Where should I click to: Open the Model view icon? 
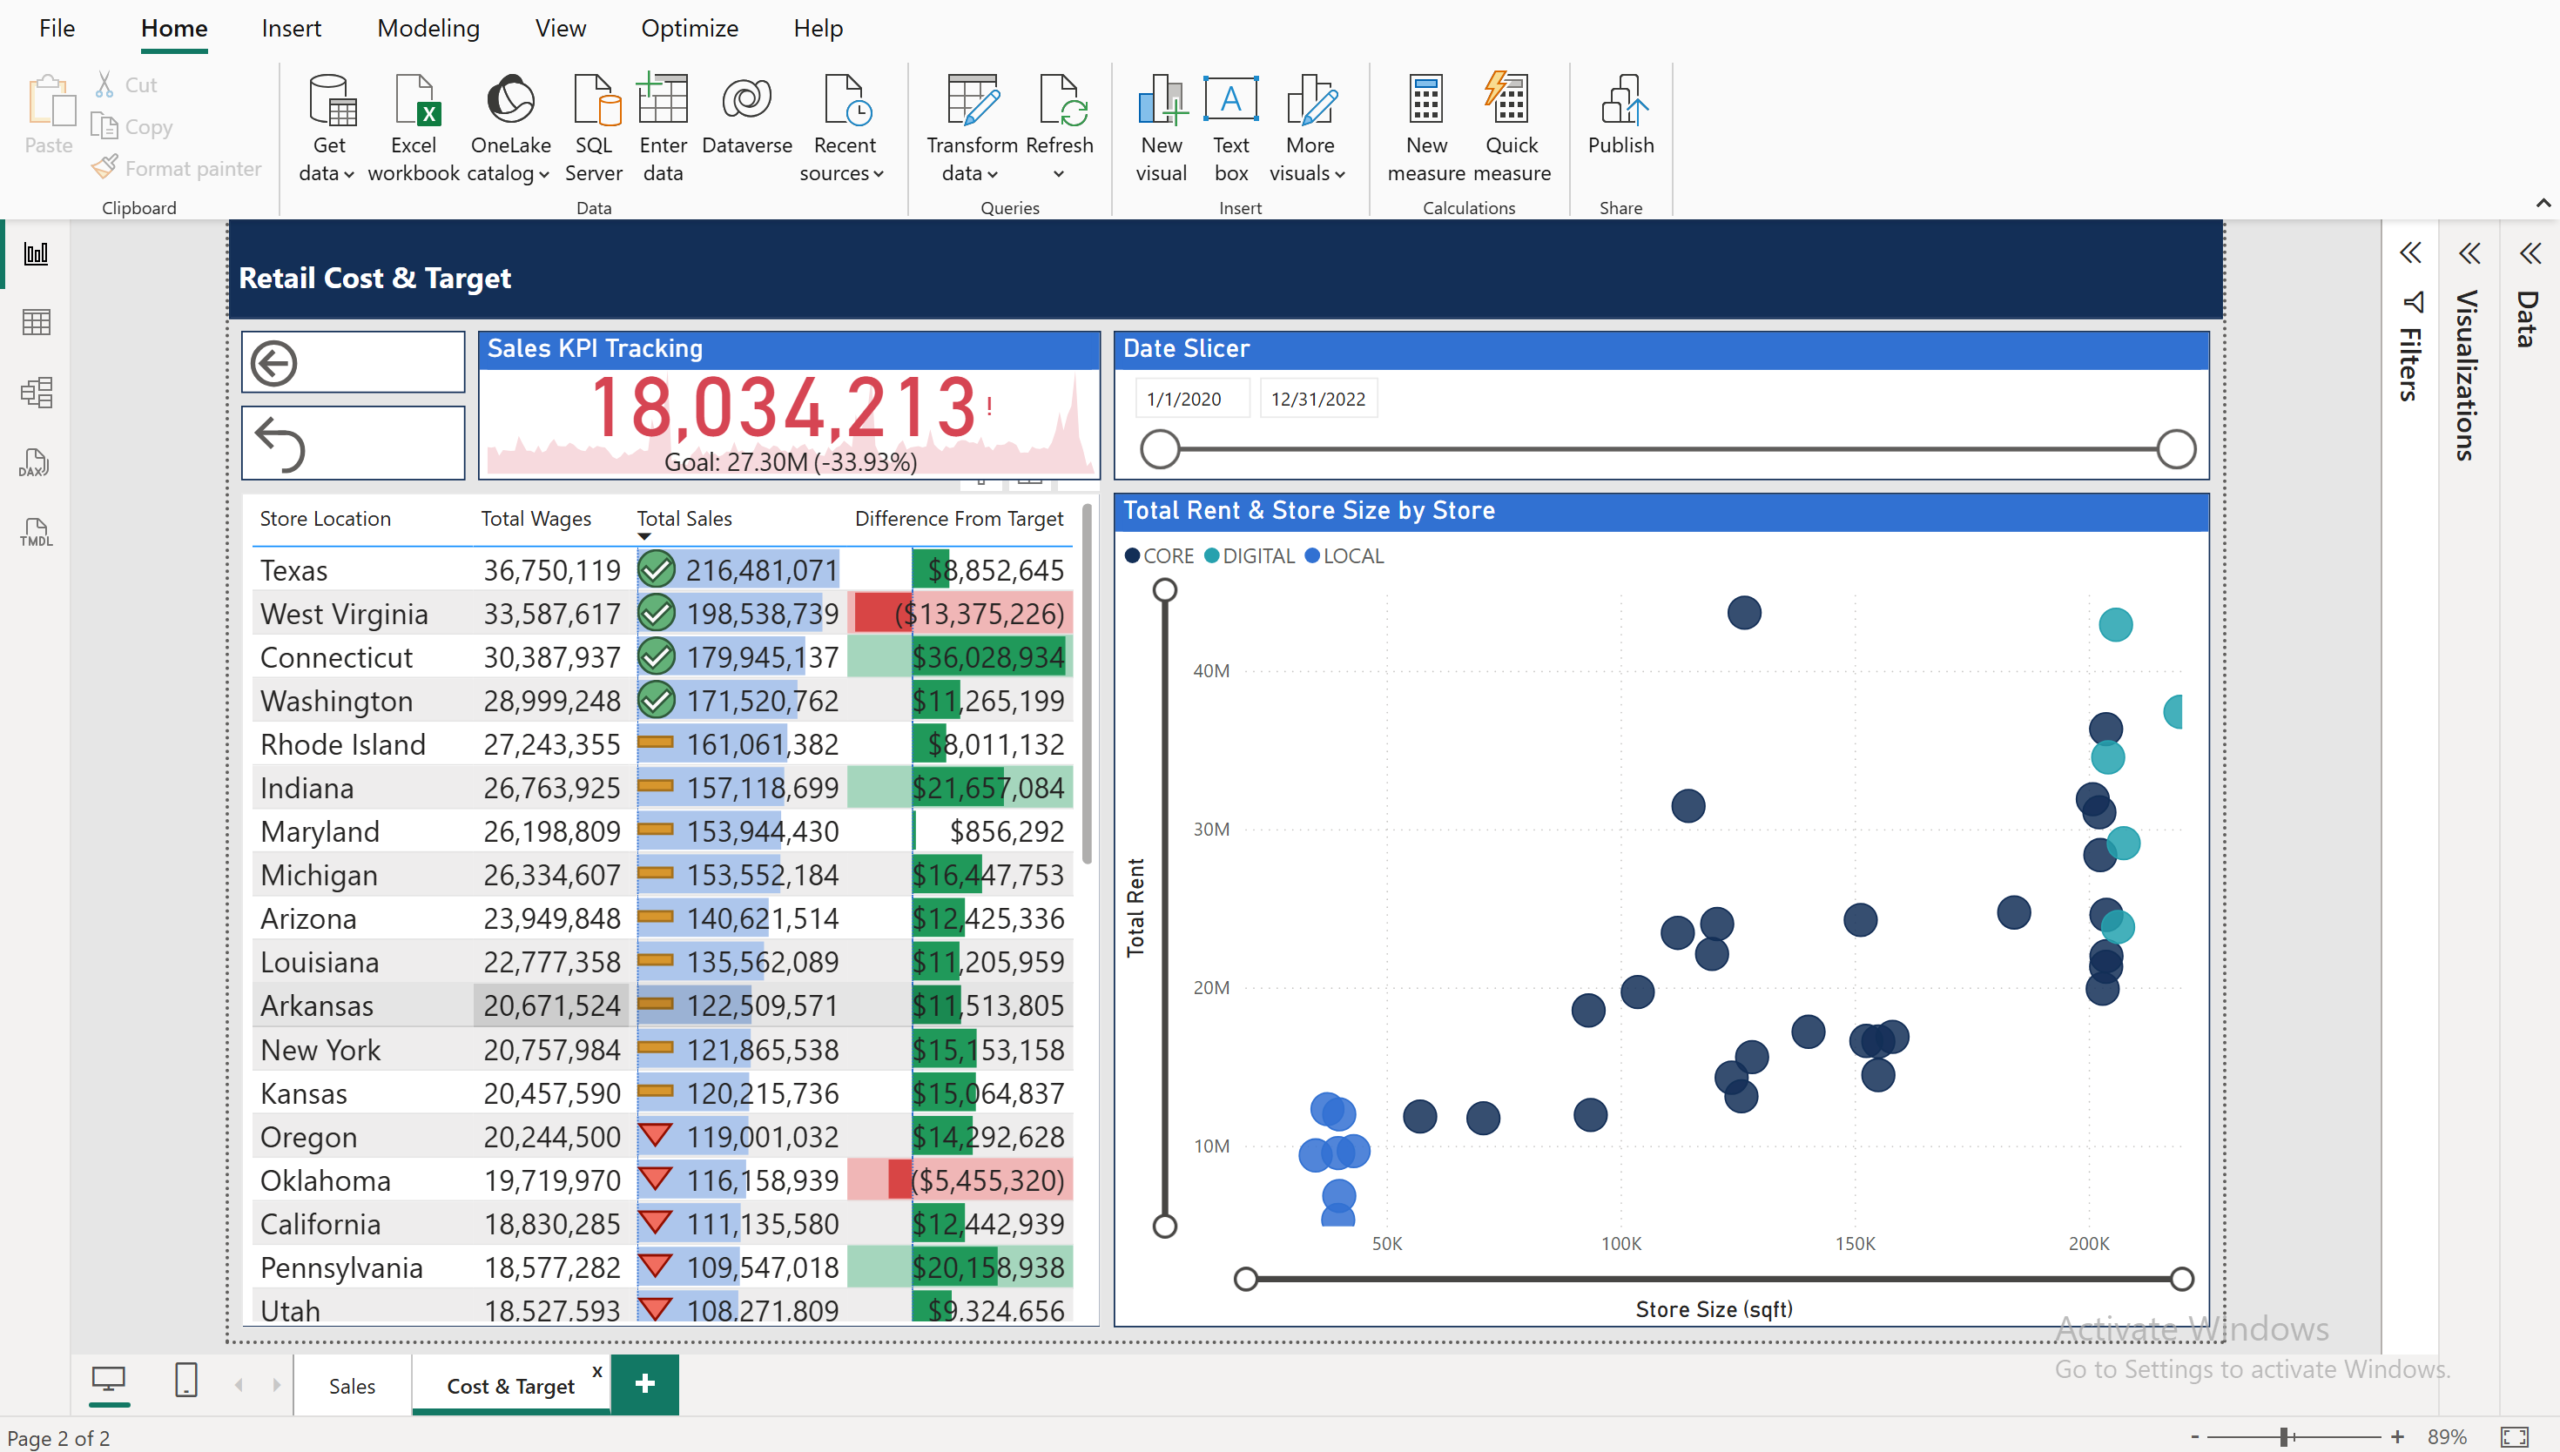[36, 392]
